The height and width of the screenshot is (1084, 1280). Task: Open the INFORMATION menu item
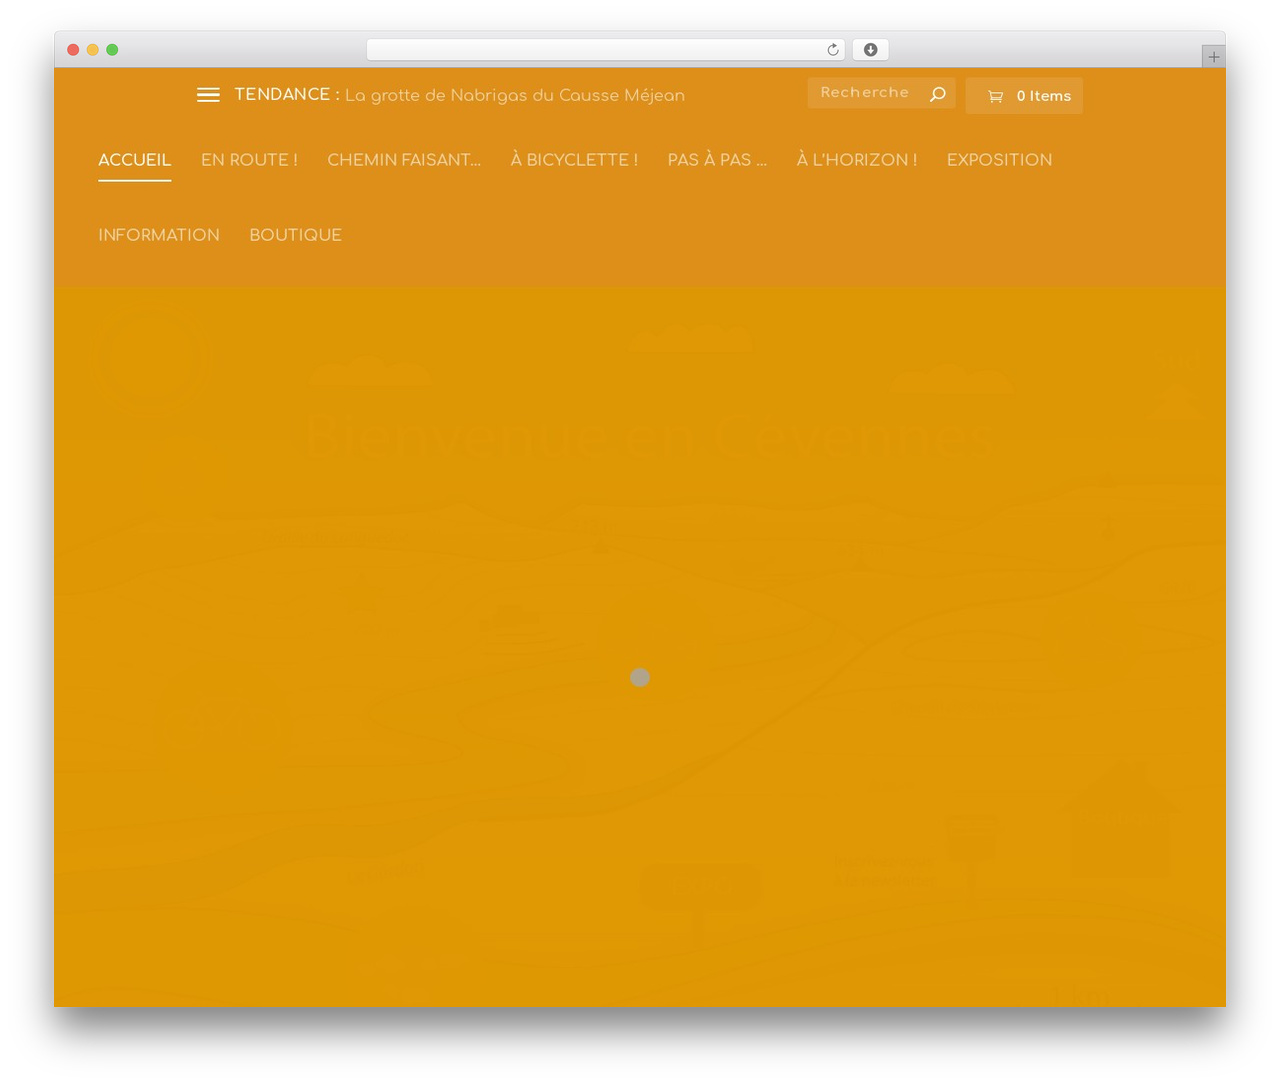159,235
